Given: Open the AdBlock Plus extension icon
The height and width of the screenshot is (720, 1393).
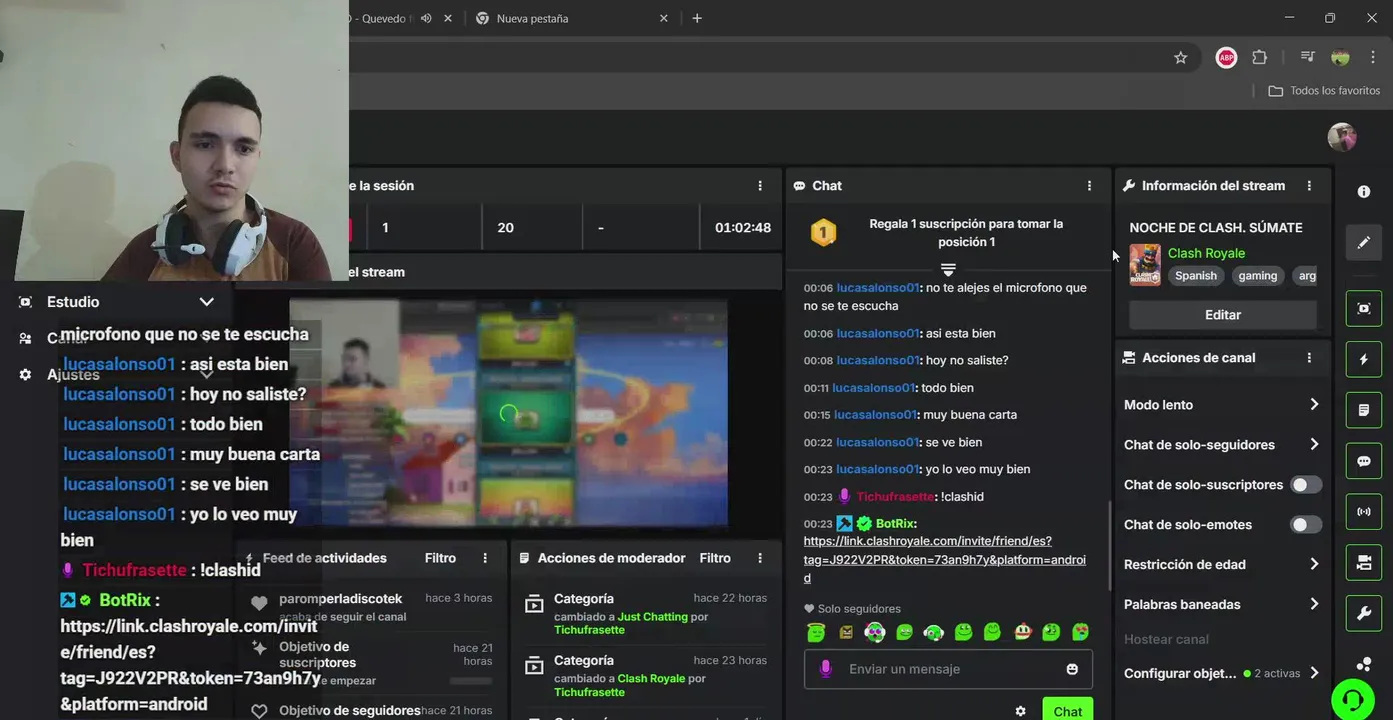Looking at the screenshot, I should pyautogui.click(x=1226, y=58).
